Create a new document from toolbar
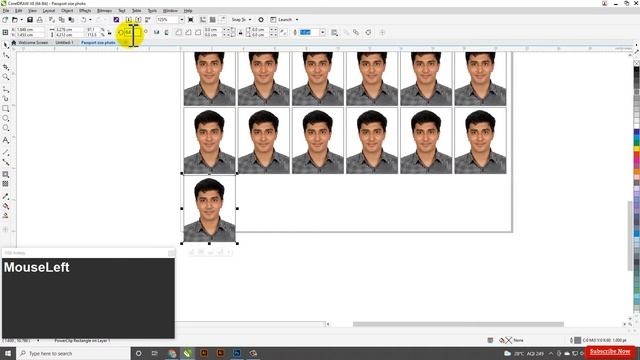 (5, 20)
